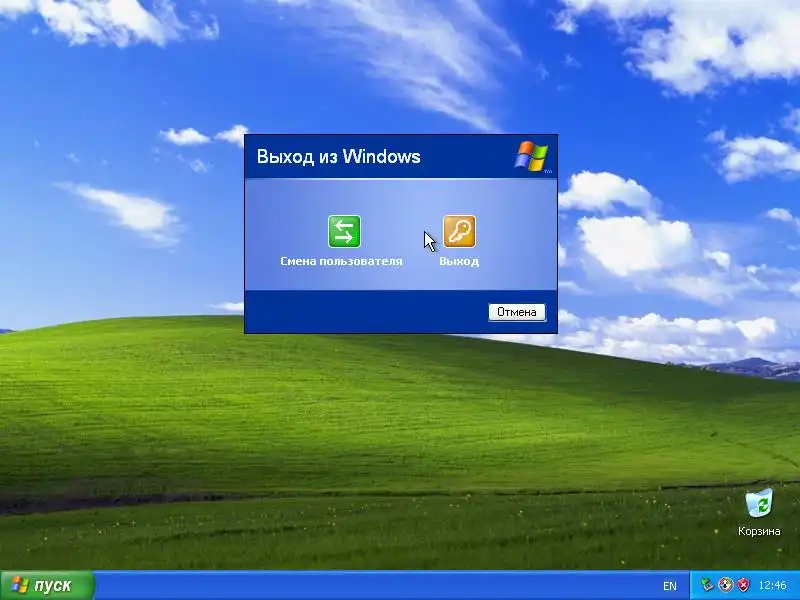
Task: Click the orange key Log Off icon
Action: [x=459, y=231]
